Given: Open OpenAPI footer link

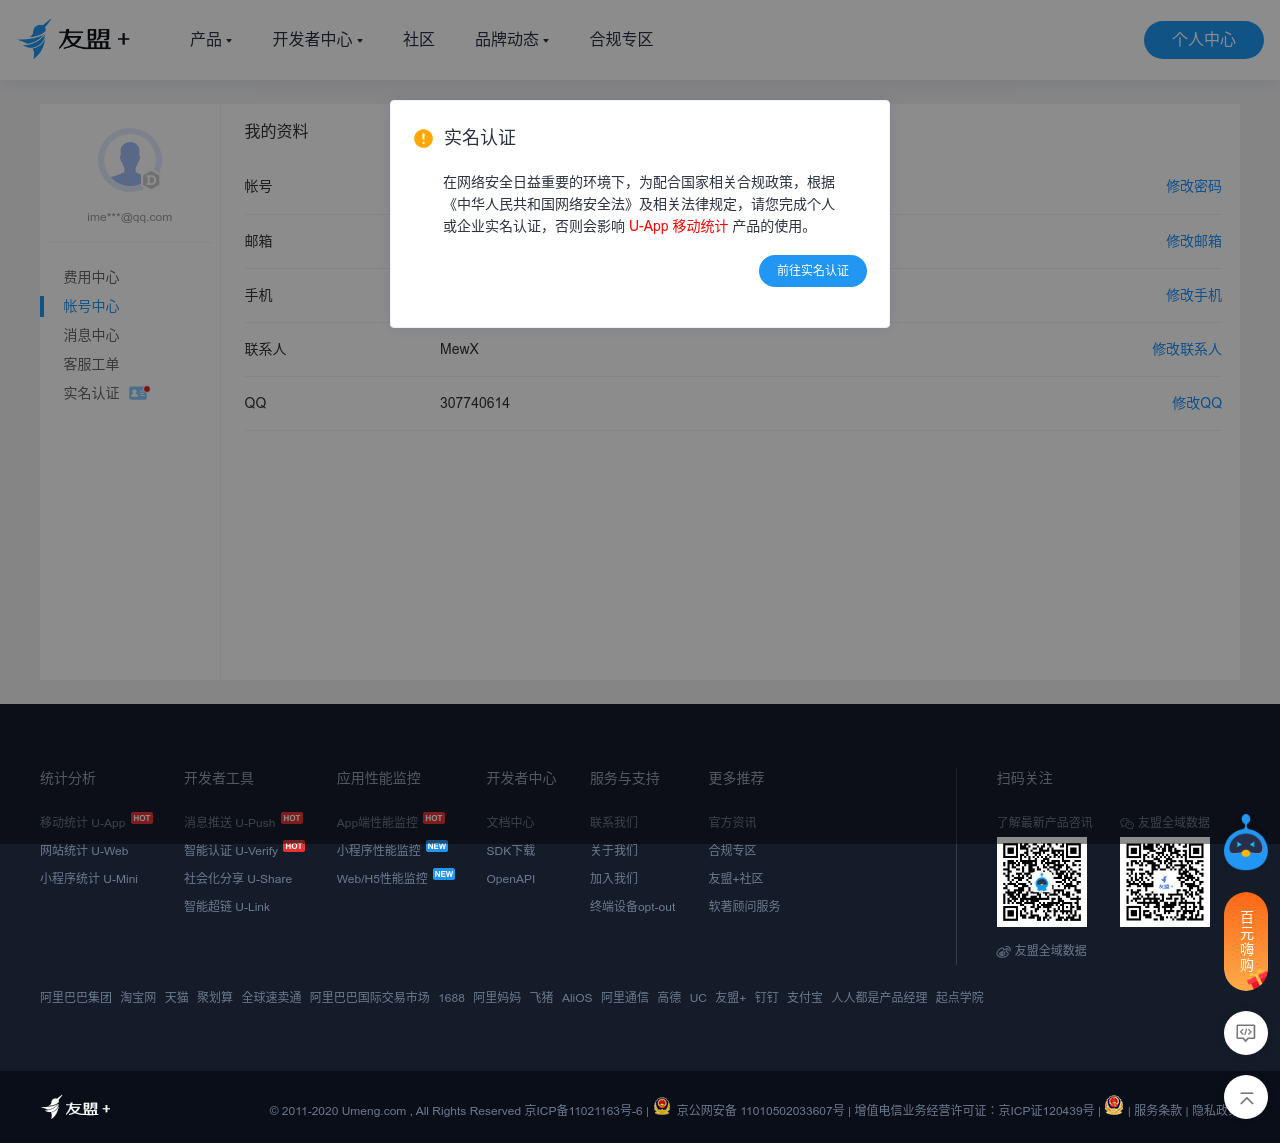Looking at the screenshot, I should pyautogui.click(x=511, y=878).
